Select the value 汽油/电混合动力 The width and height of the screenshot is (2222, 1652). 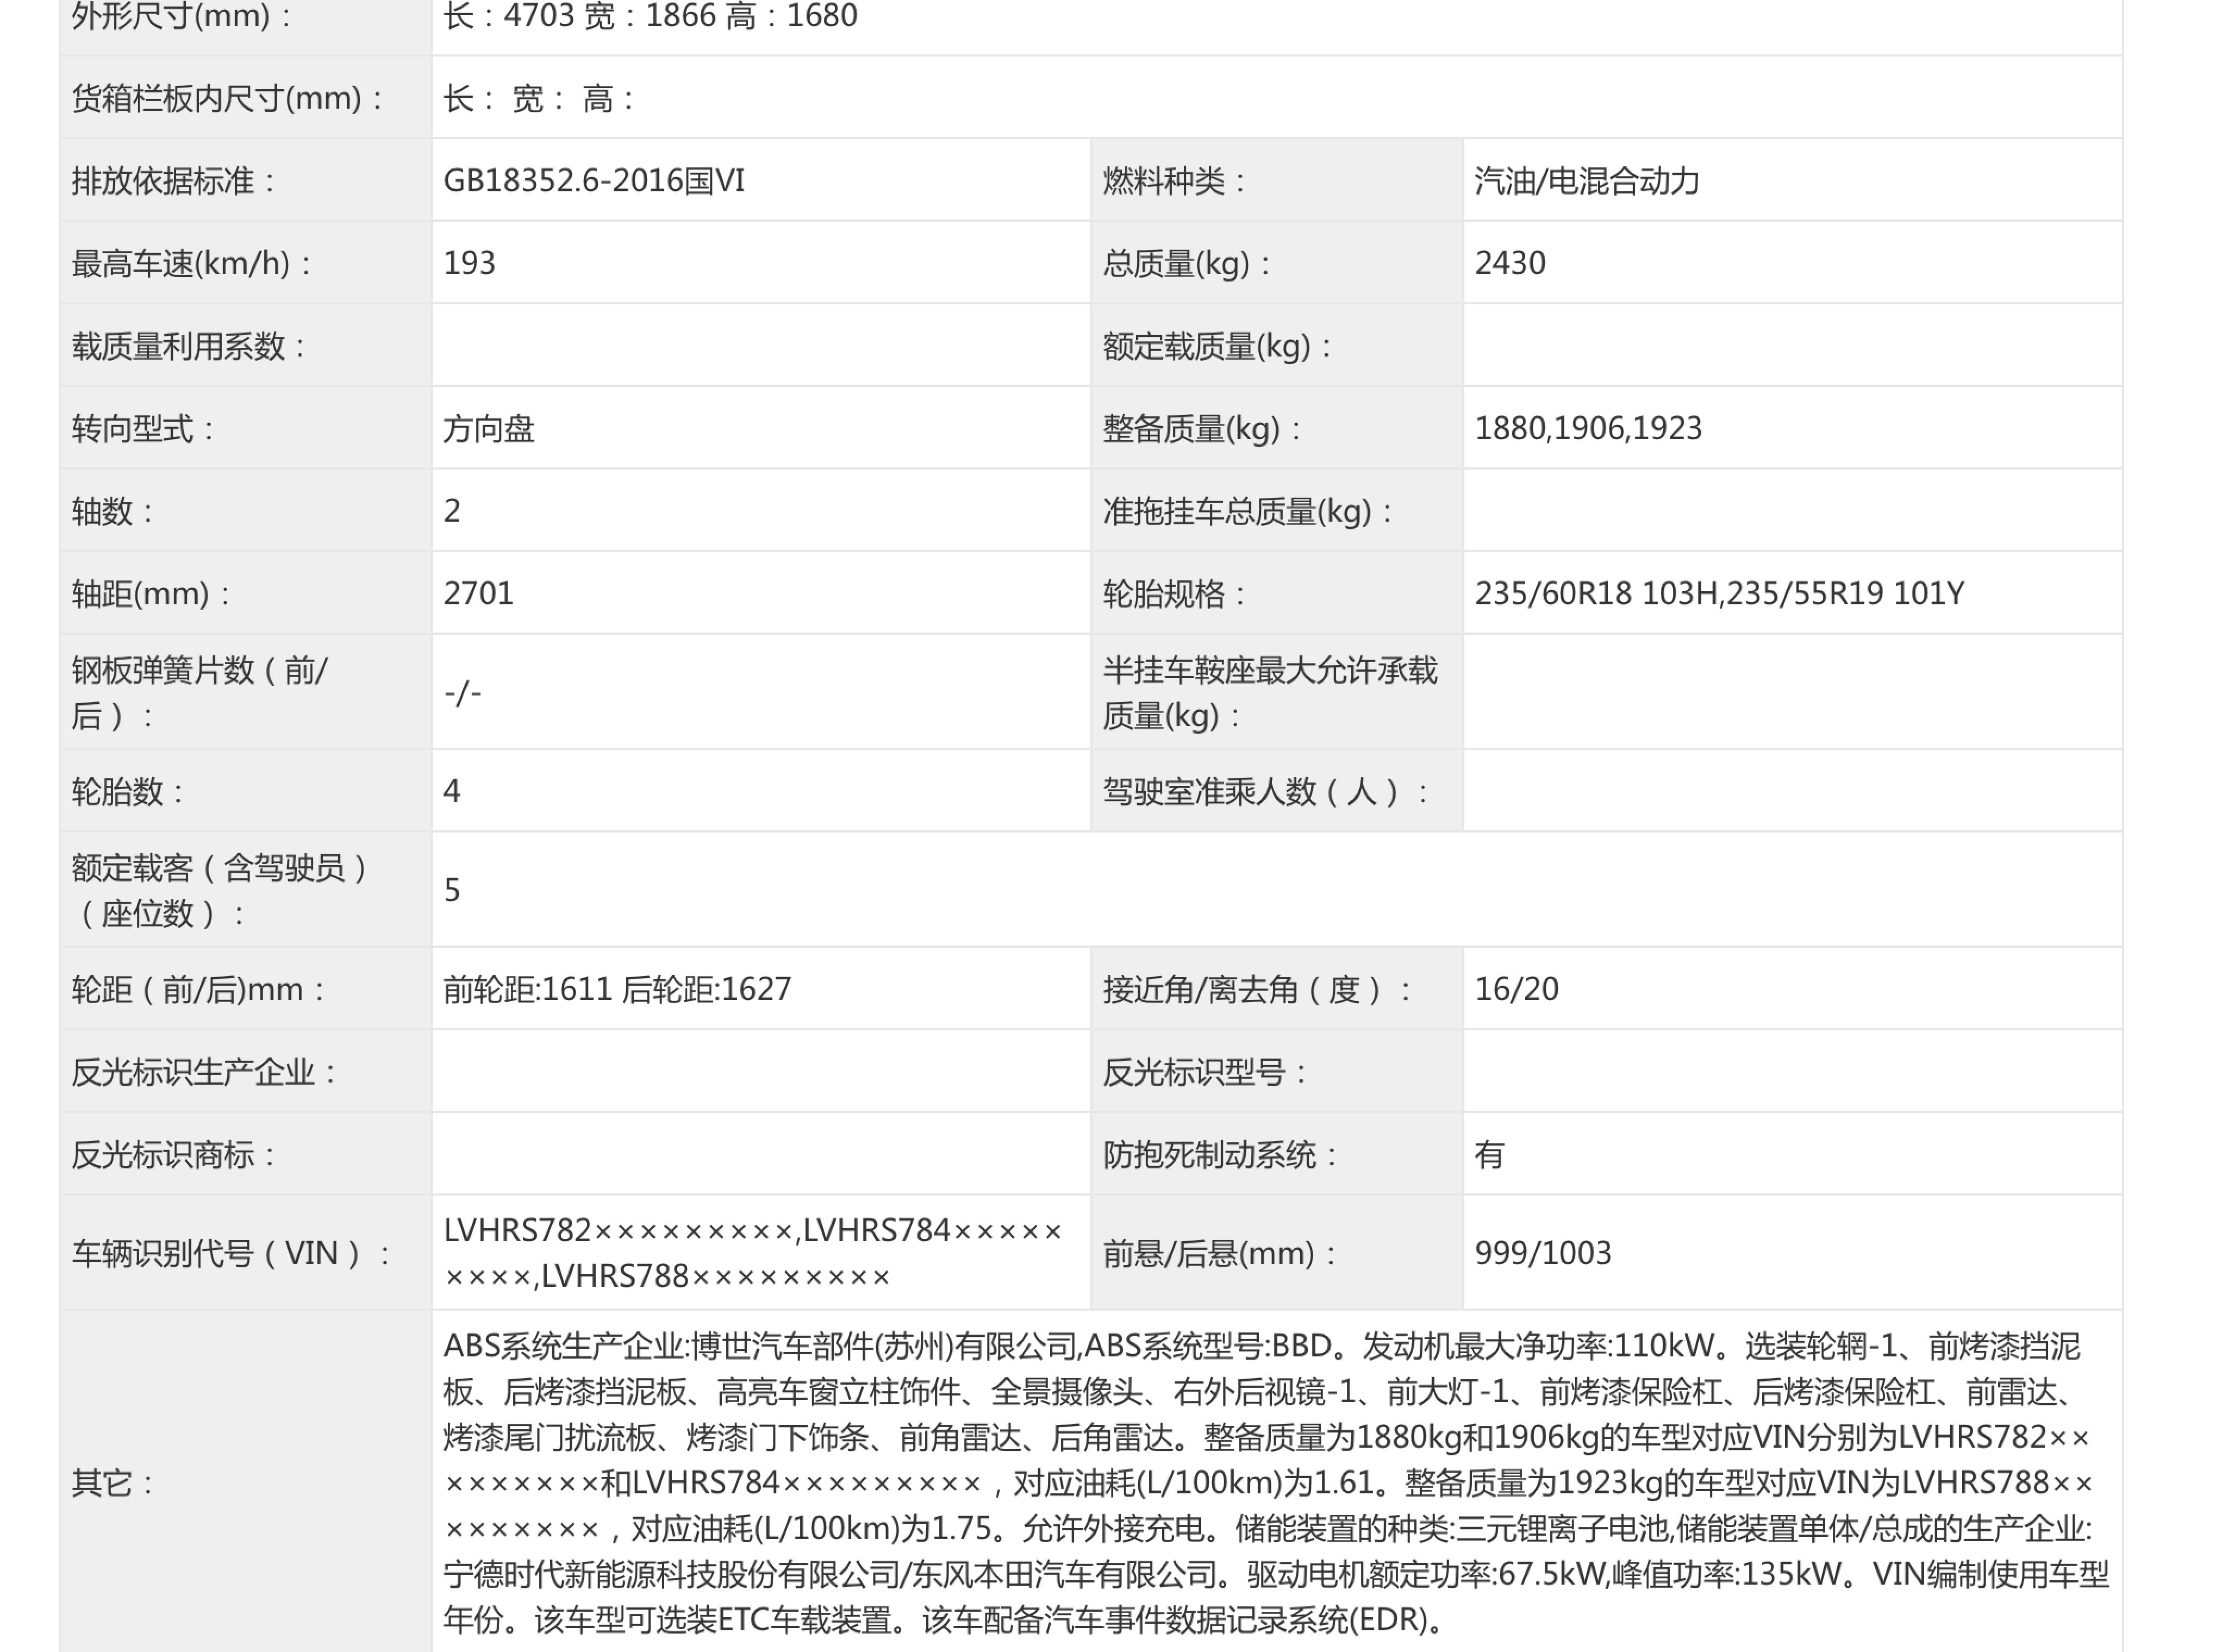point(1587,181)
